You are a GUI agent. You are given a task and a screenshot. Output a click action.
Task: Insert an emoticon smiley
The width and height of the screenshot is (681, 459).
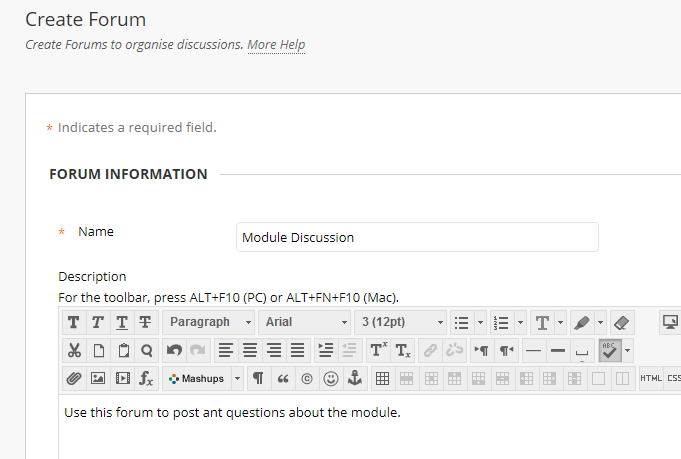[330, 378]
